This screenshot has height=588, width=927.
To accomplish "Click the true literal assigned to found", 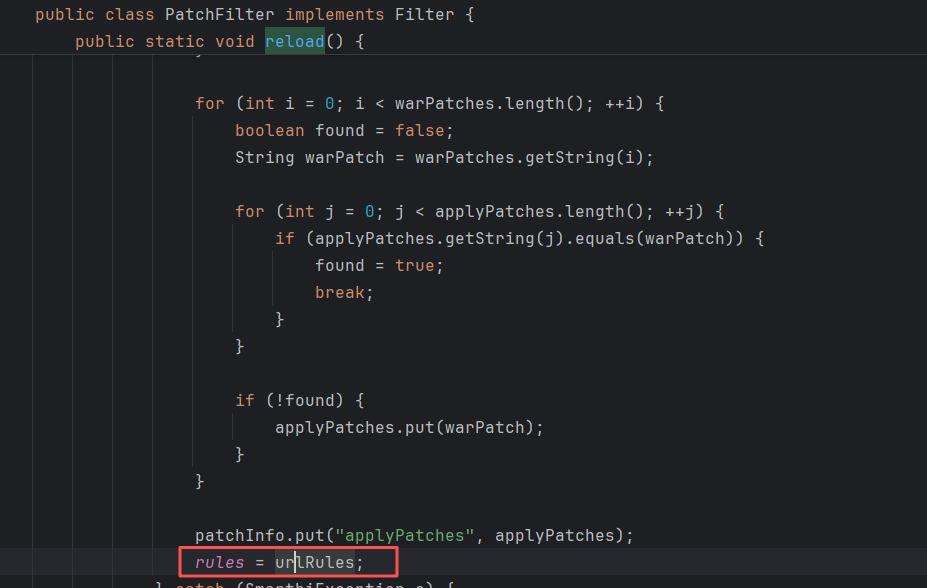I will [x=414, y=266].
